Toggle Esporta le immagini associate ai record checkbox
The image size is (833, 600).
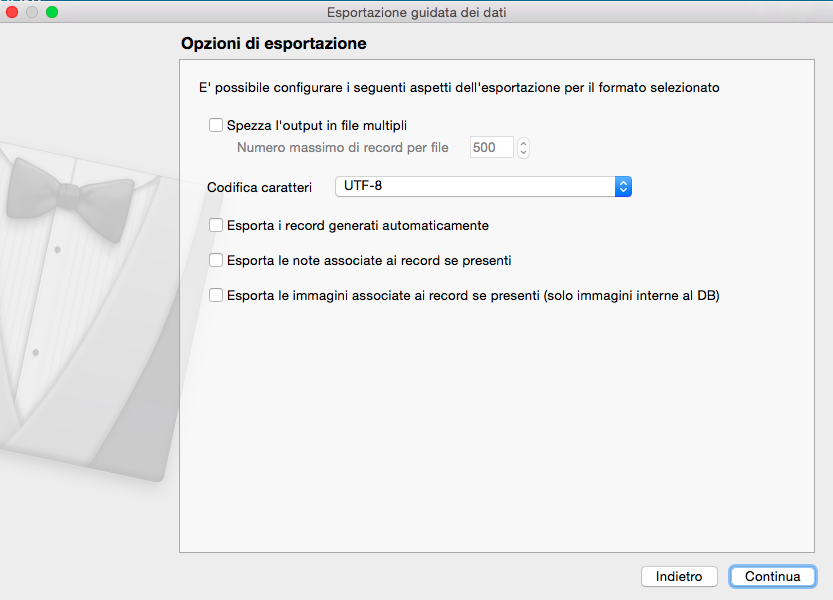(215, 295)
